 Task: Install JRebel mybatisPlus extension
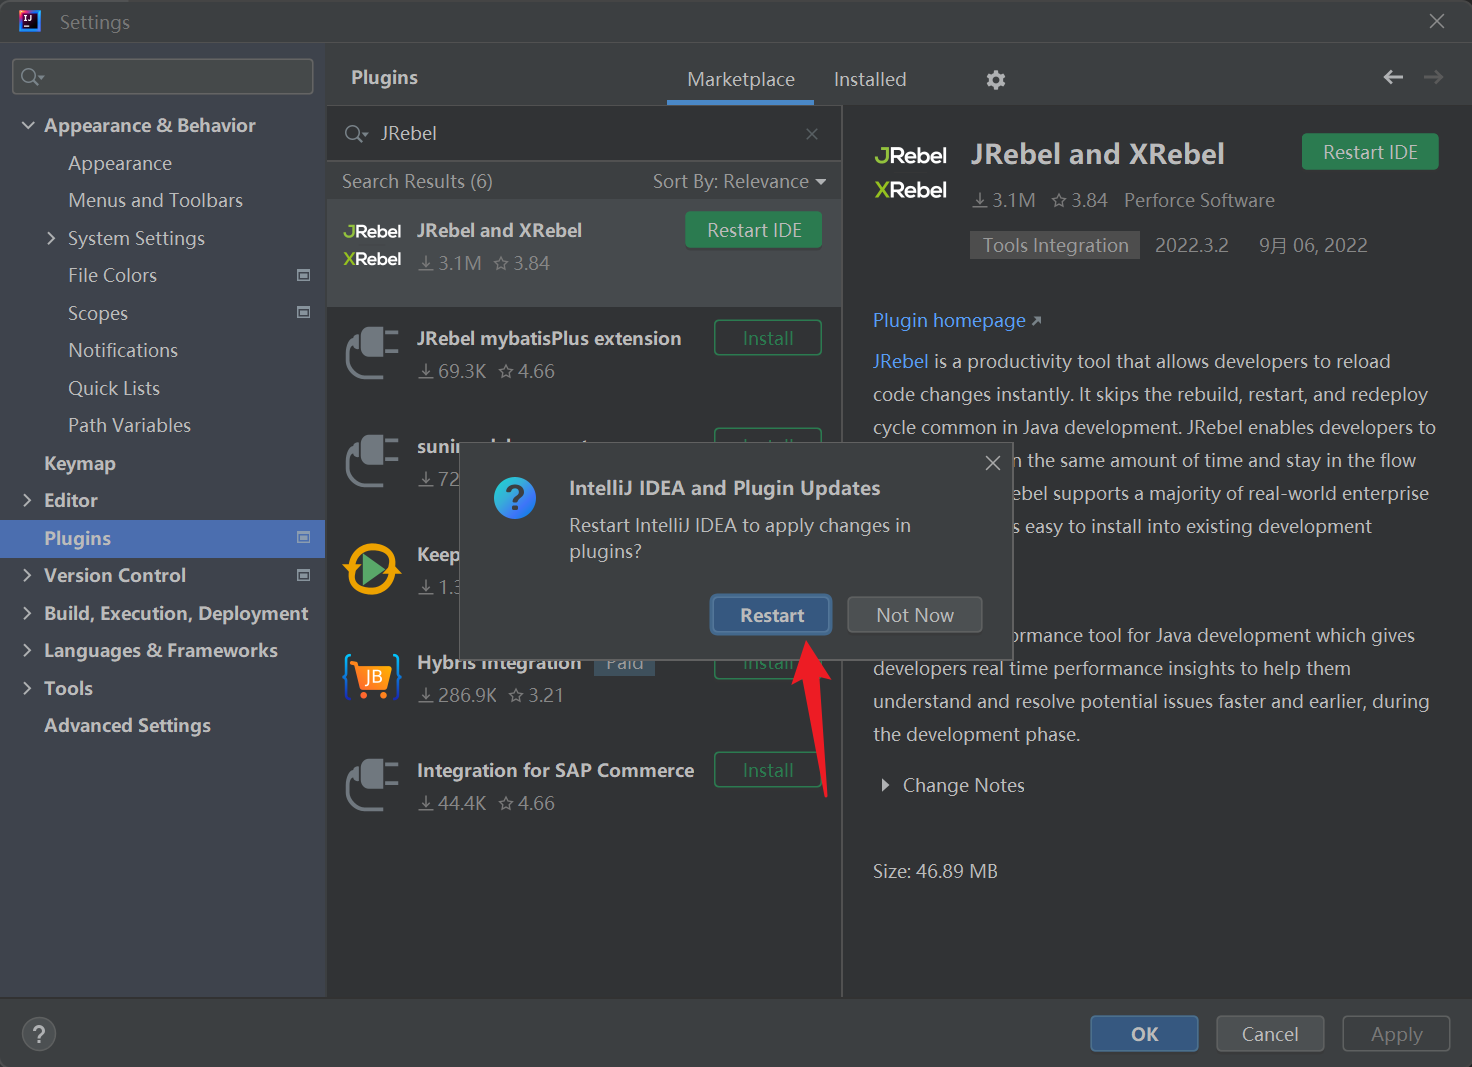tap(768, 338)
